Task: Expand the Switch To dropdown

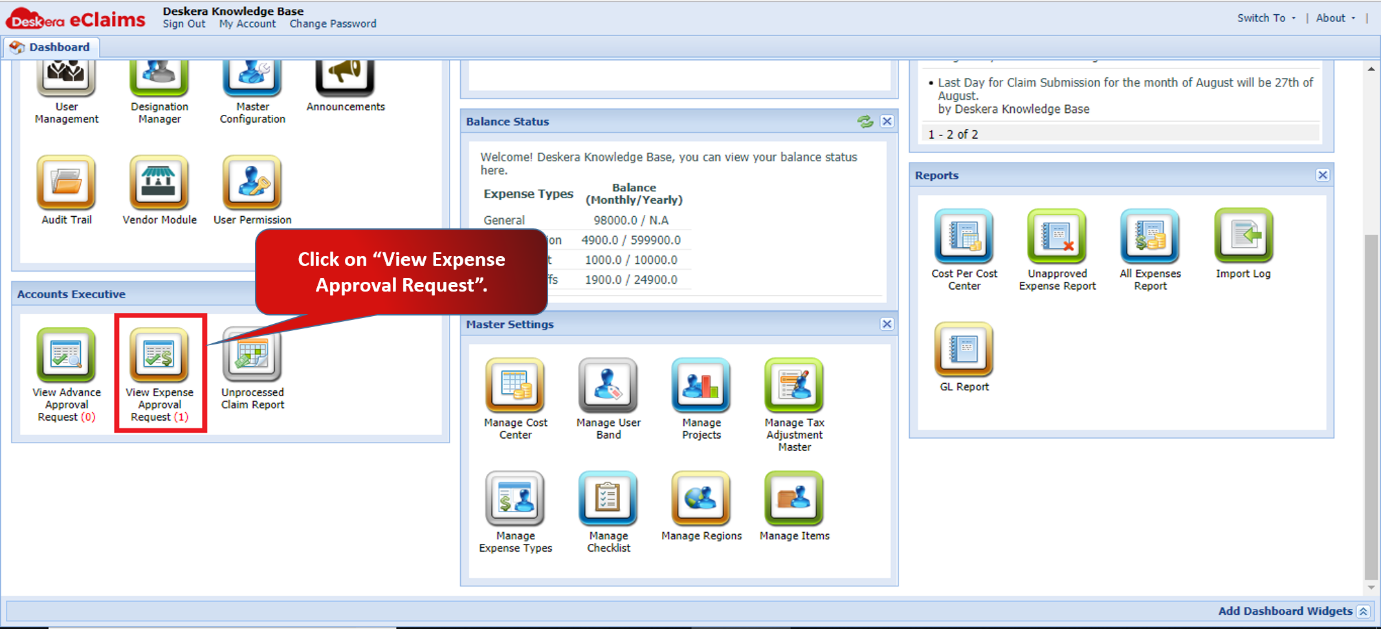Action: [x=1266, y=18]
